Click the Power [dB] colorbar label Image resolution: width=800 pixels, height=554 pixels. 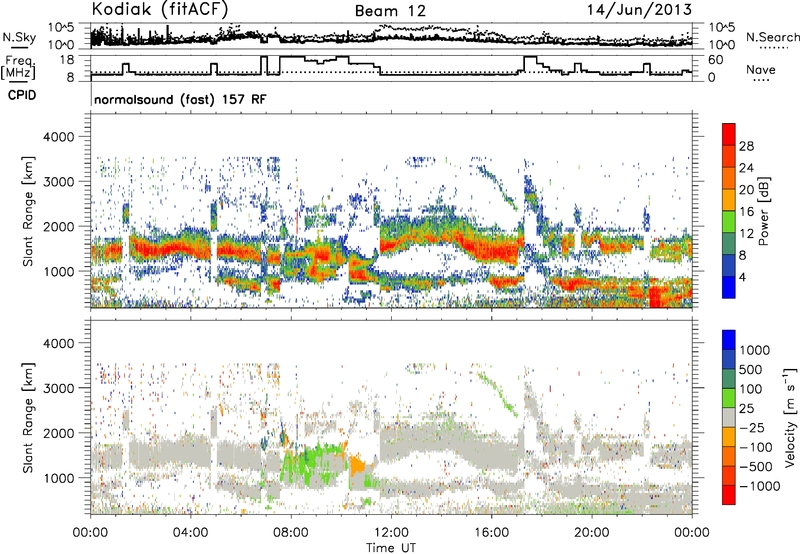[x=763, y=211]
